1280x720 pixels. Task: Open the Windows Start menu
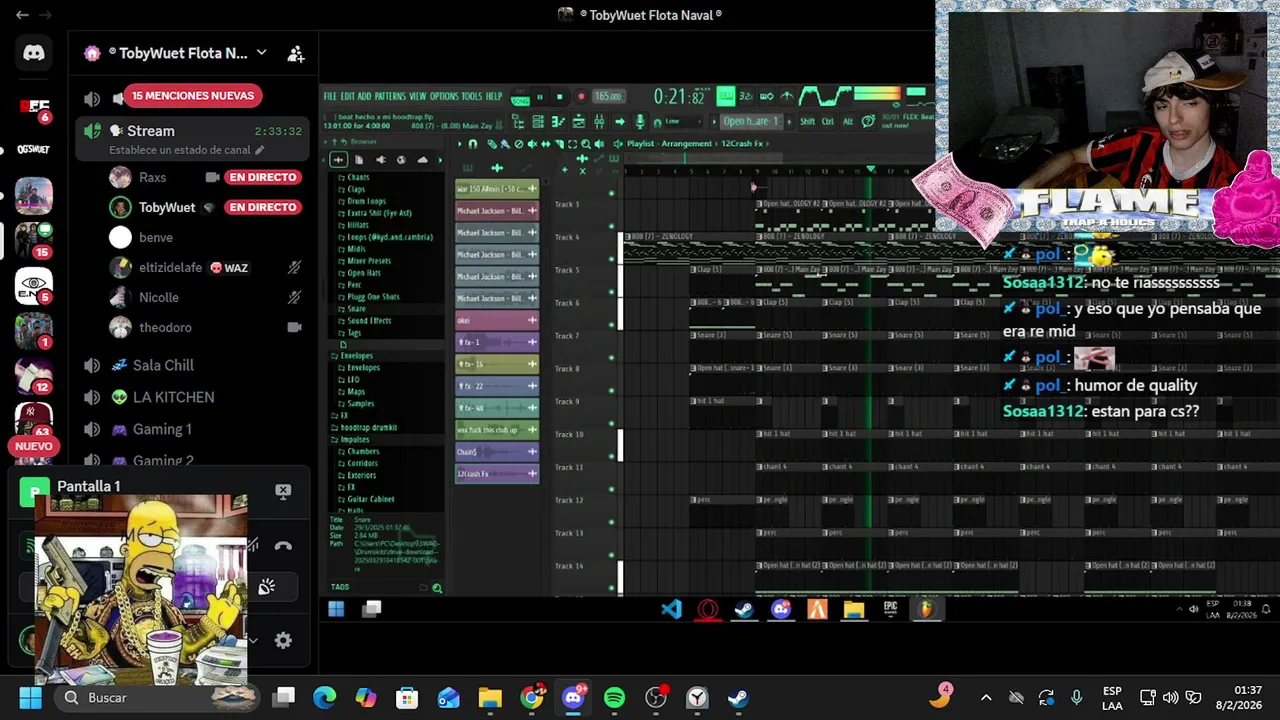[30, 697]
